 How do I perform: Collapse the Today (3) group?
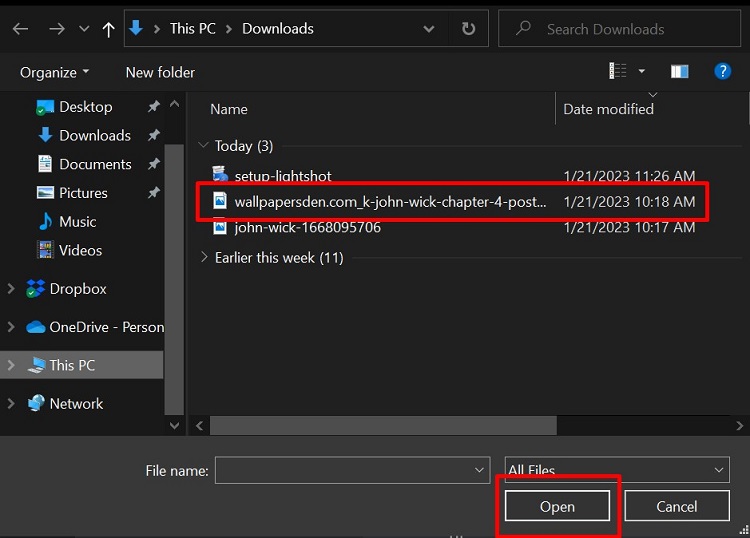(x=204, y=146)
